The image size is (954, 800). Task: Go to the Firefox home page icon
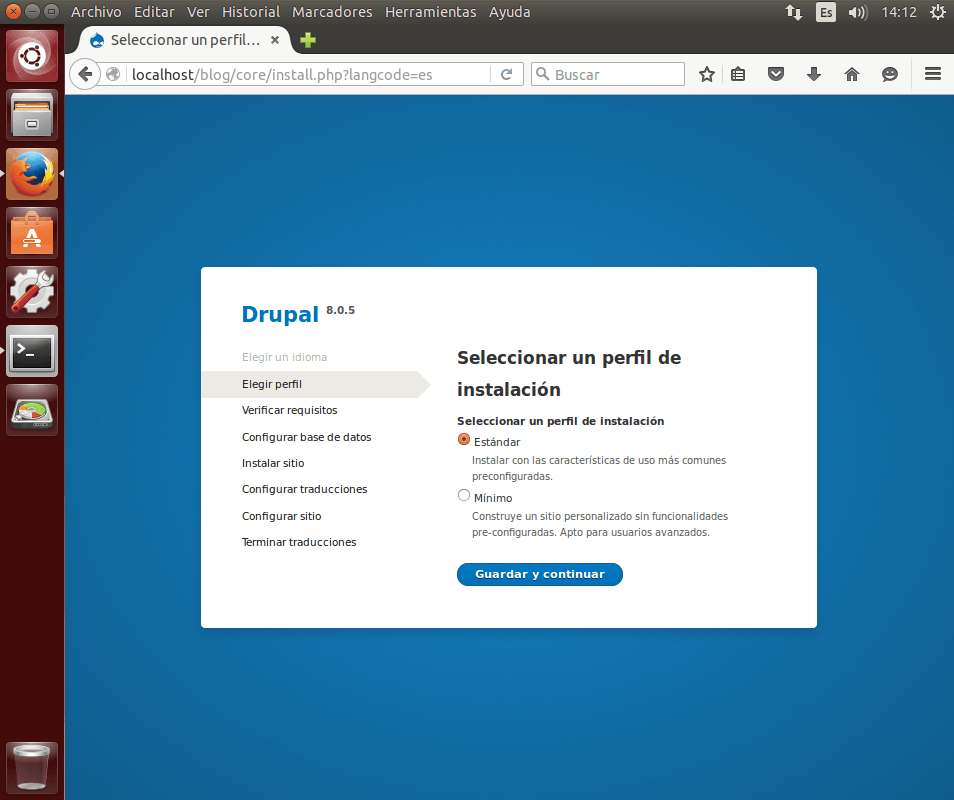[x=852, y=74]
